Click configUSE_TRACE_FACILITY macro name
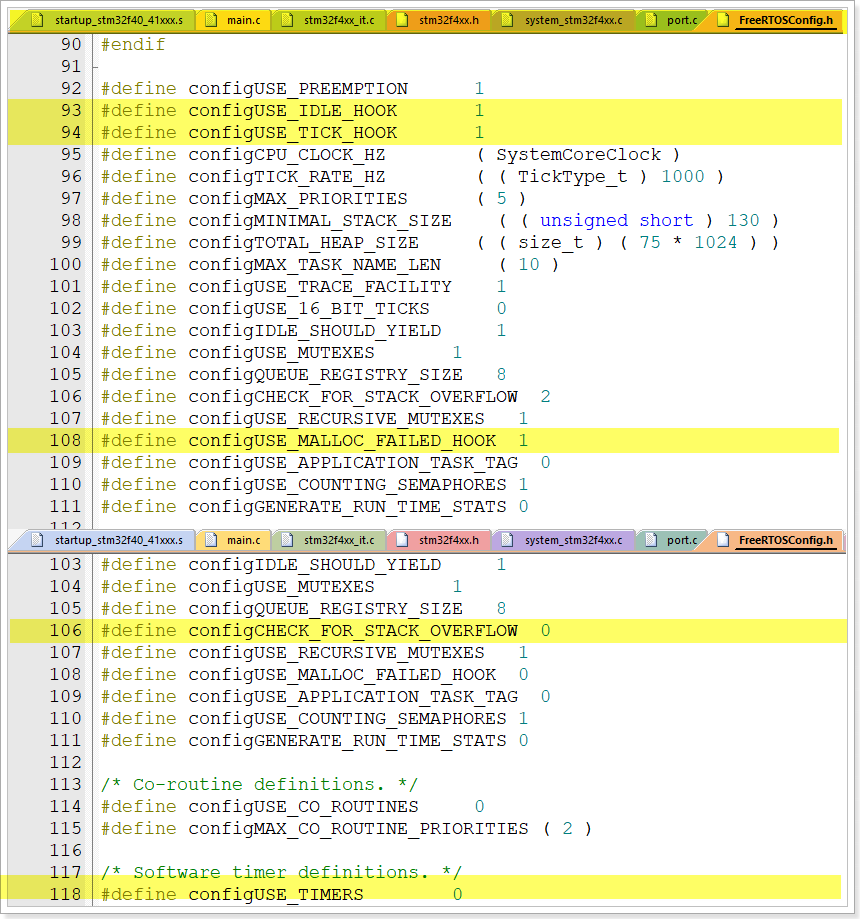860x919 pixels. [320, 287]
